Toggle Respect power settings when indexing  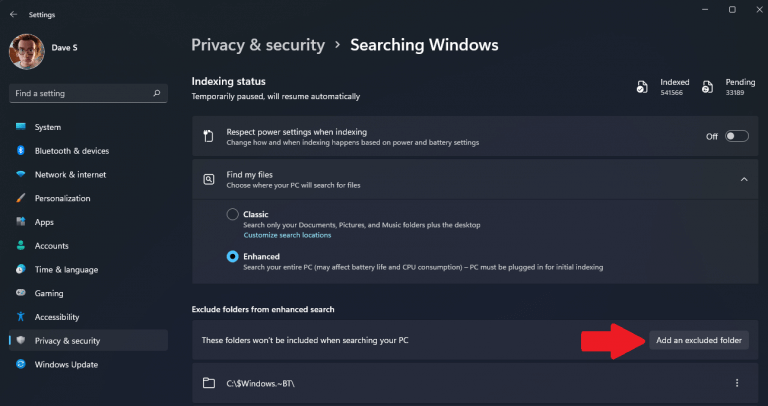click(737, 136)
